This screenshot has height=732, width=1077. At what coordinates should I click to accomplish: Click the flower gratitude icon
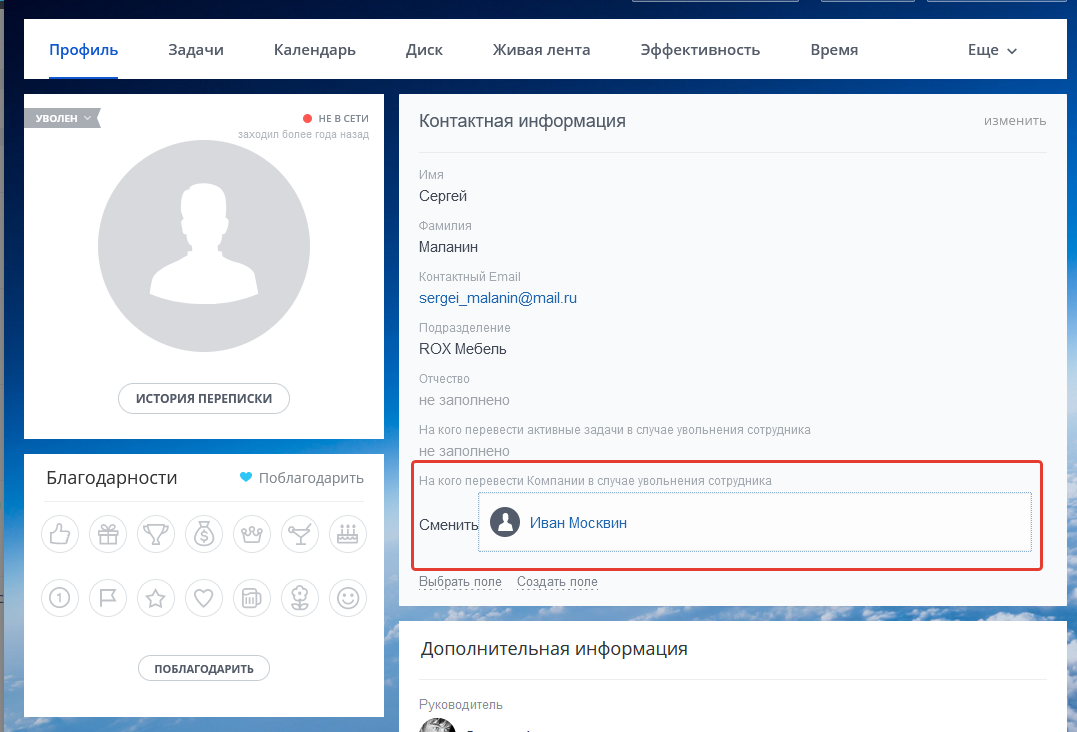click(300, 598)
